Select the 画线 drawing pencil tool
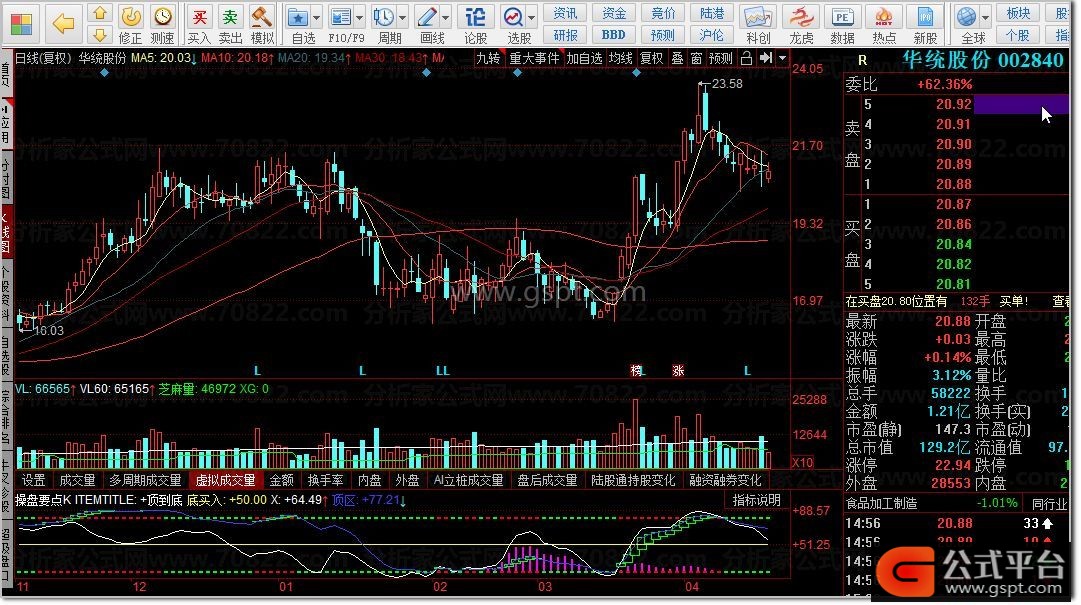The height and width of the screenshot is (605, 1081). (x=427, y=17)
